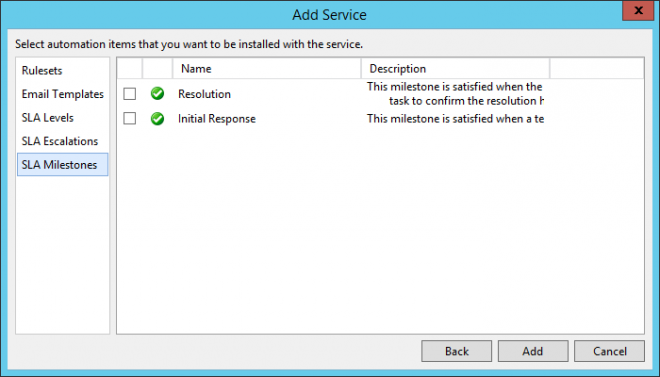
Task: Enable the Initial Response checkbox
Action: (x=130, y=118)
